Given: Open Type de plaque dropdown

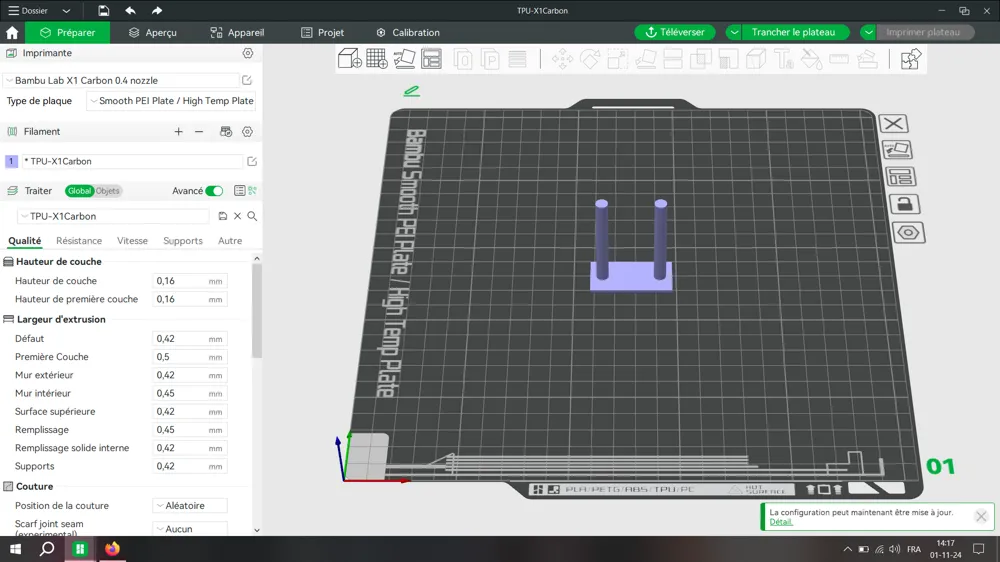Looking at the screenshot, I should click(x=170, y=101).
